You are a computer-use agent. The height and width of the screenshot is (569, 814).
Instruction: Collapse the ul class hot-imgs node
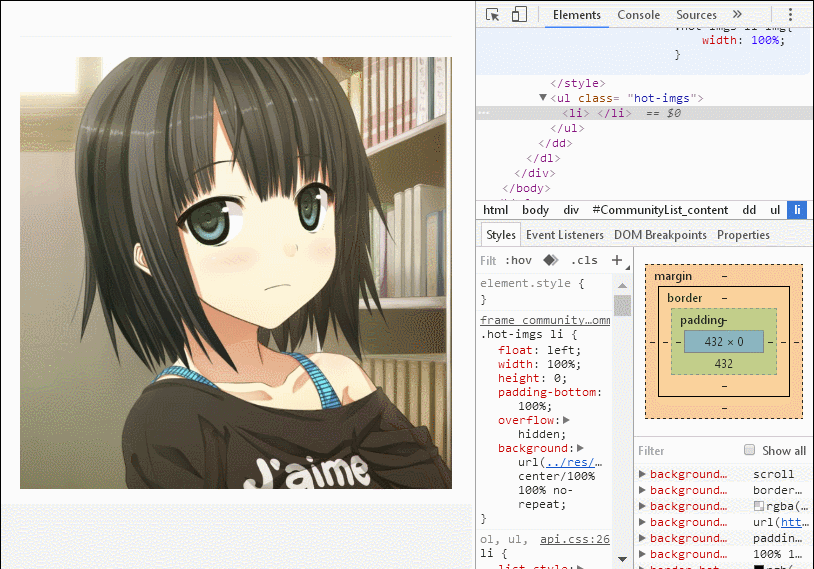542,97
